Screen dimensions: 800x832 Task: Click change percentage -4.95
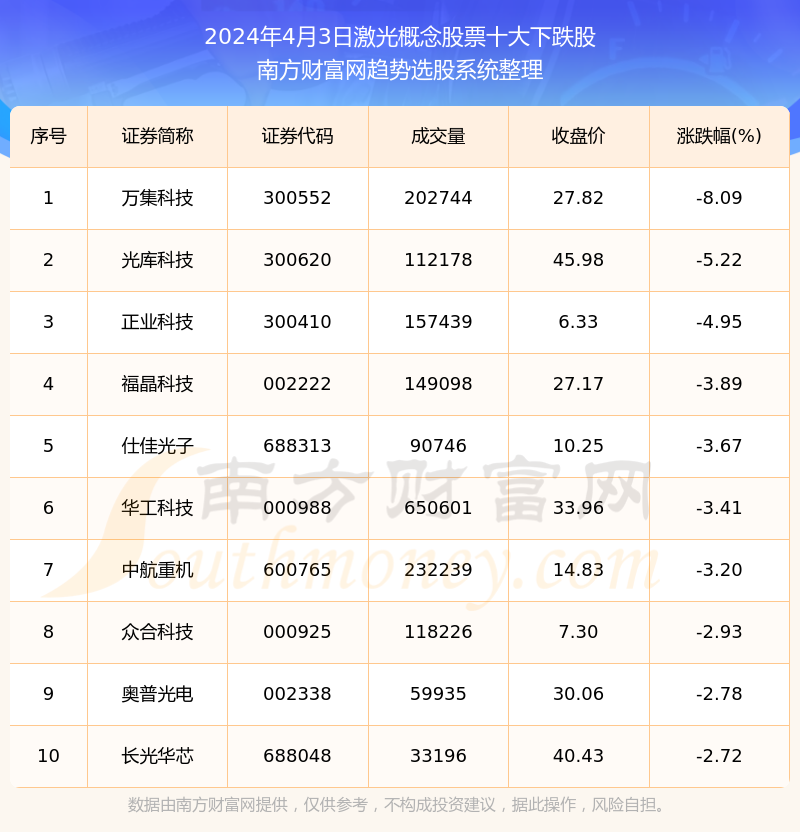[x=719, y=322]
